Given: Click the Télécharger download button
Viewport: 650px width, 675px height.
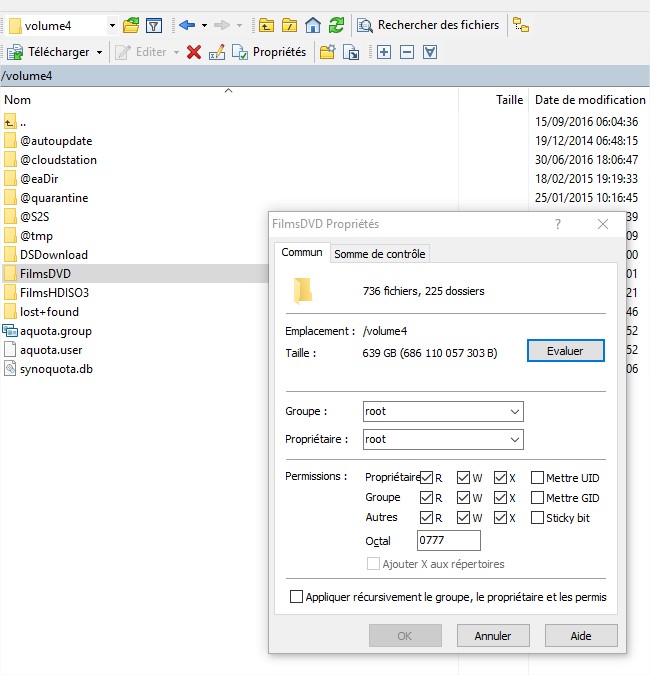Looking at the screenshot, I should click(x=52, y=52).
